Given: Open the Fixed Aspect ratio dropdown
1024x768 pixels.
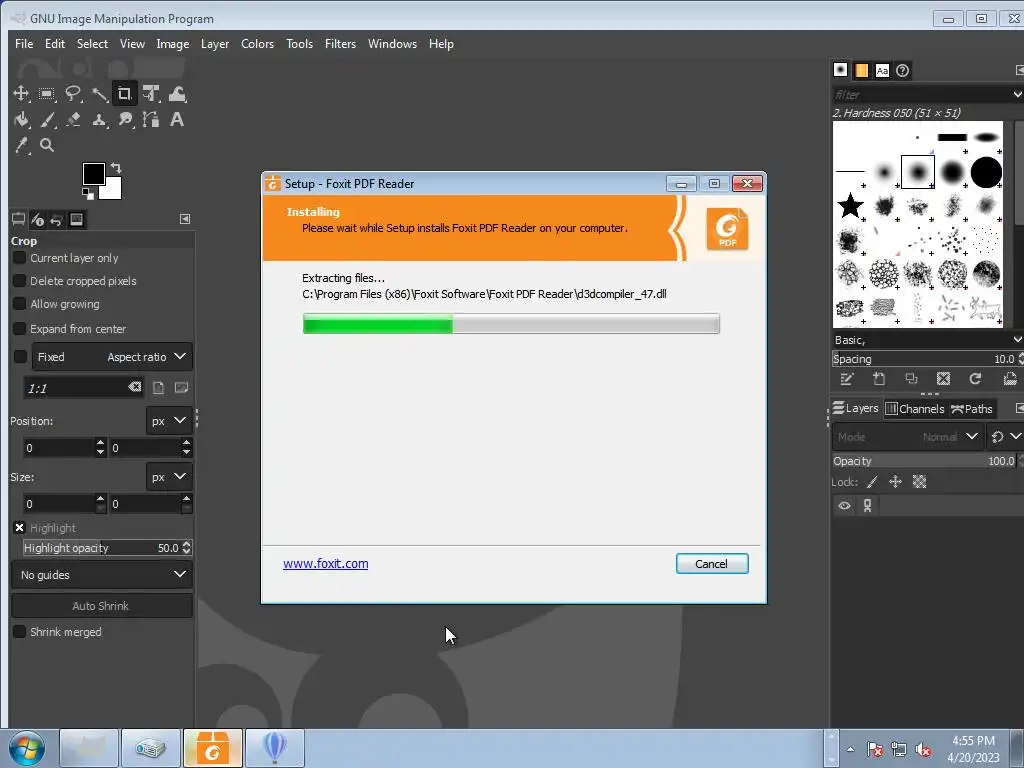Looking at the screenshot, I should 112,357.
